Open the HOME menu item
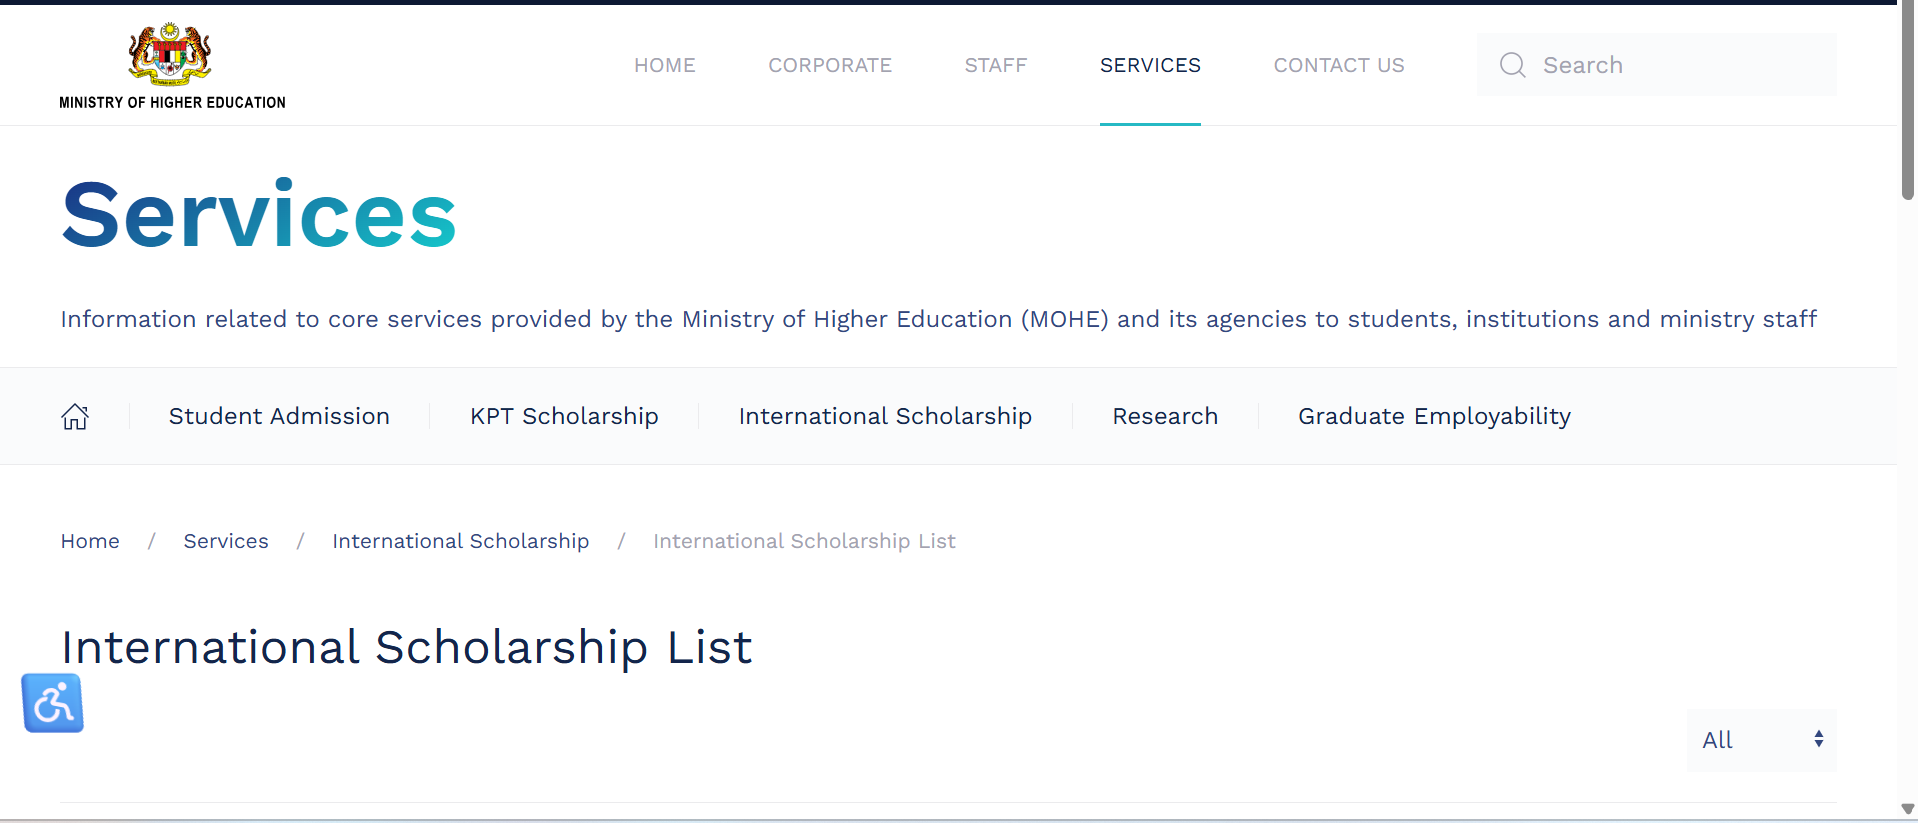Viewport: 1918px width, 823px height. pyautogui.click(x=664, y=65)
